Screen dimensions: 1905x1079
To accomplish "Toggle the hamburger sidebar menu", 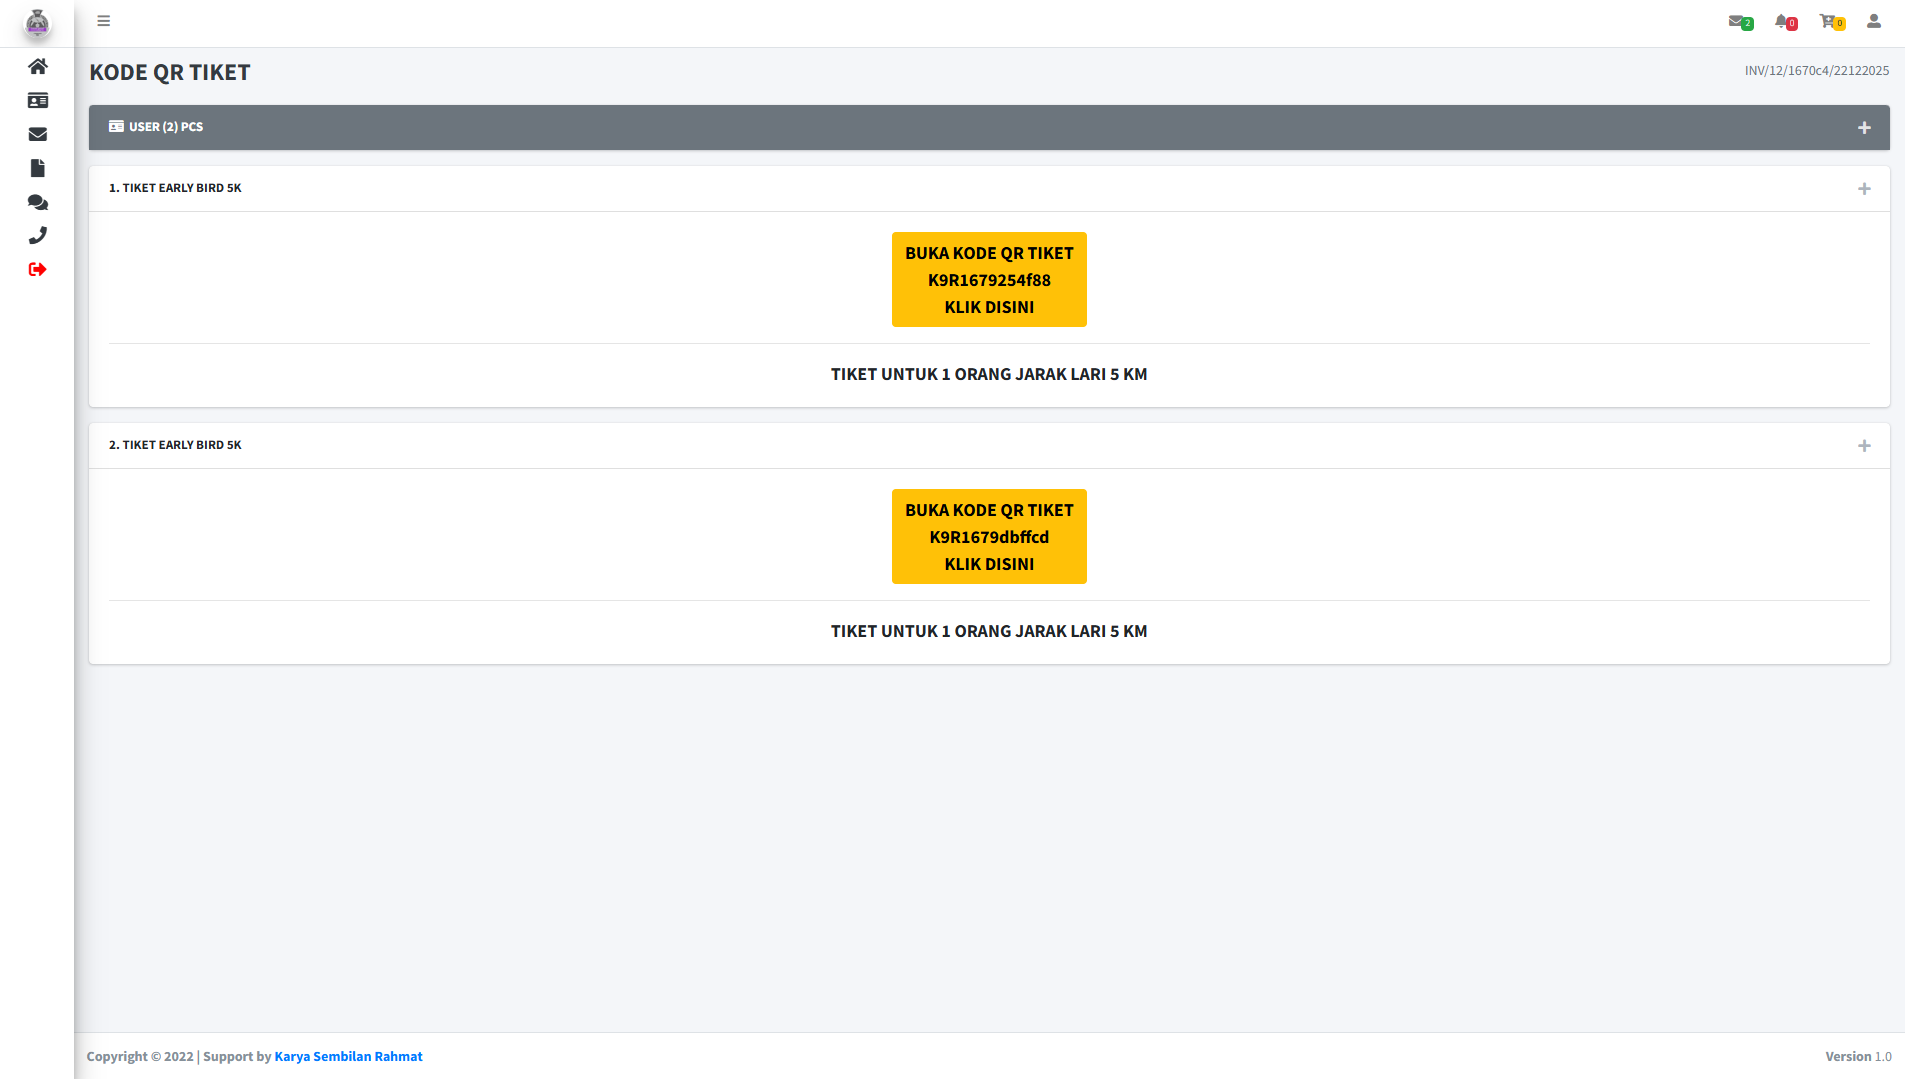I will (x=104, y=21).
